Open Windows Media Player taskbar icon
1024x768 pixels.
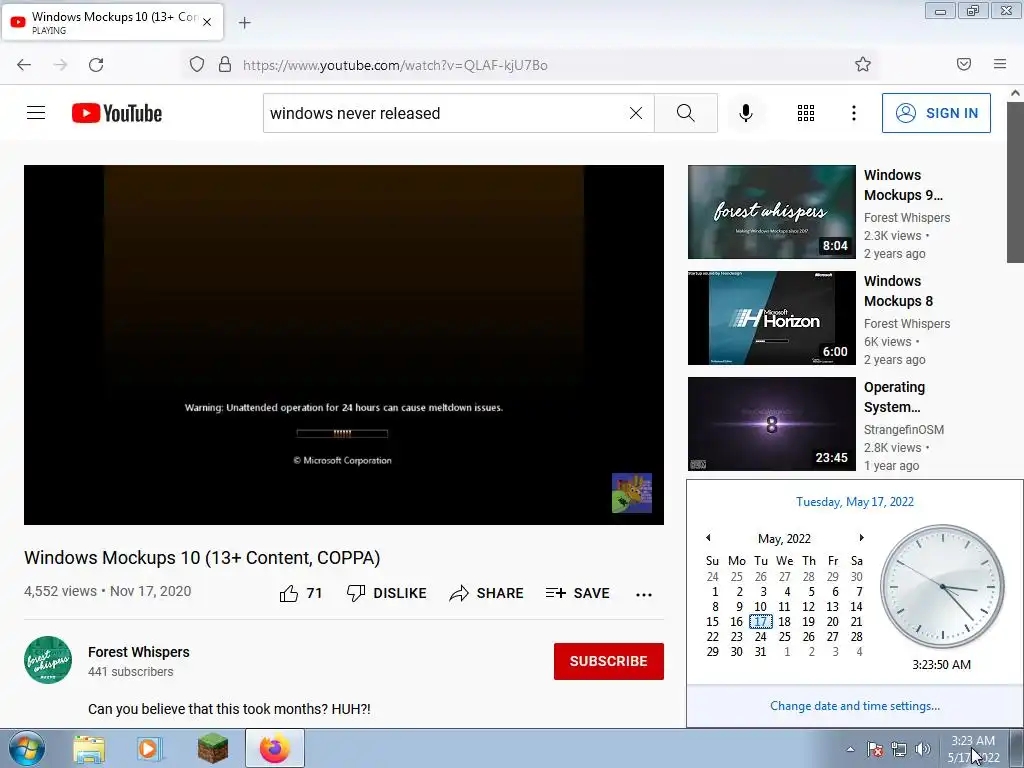(150, 749)
